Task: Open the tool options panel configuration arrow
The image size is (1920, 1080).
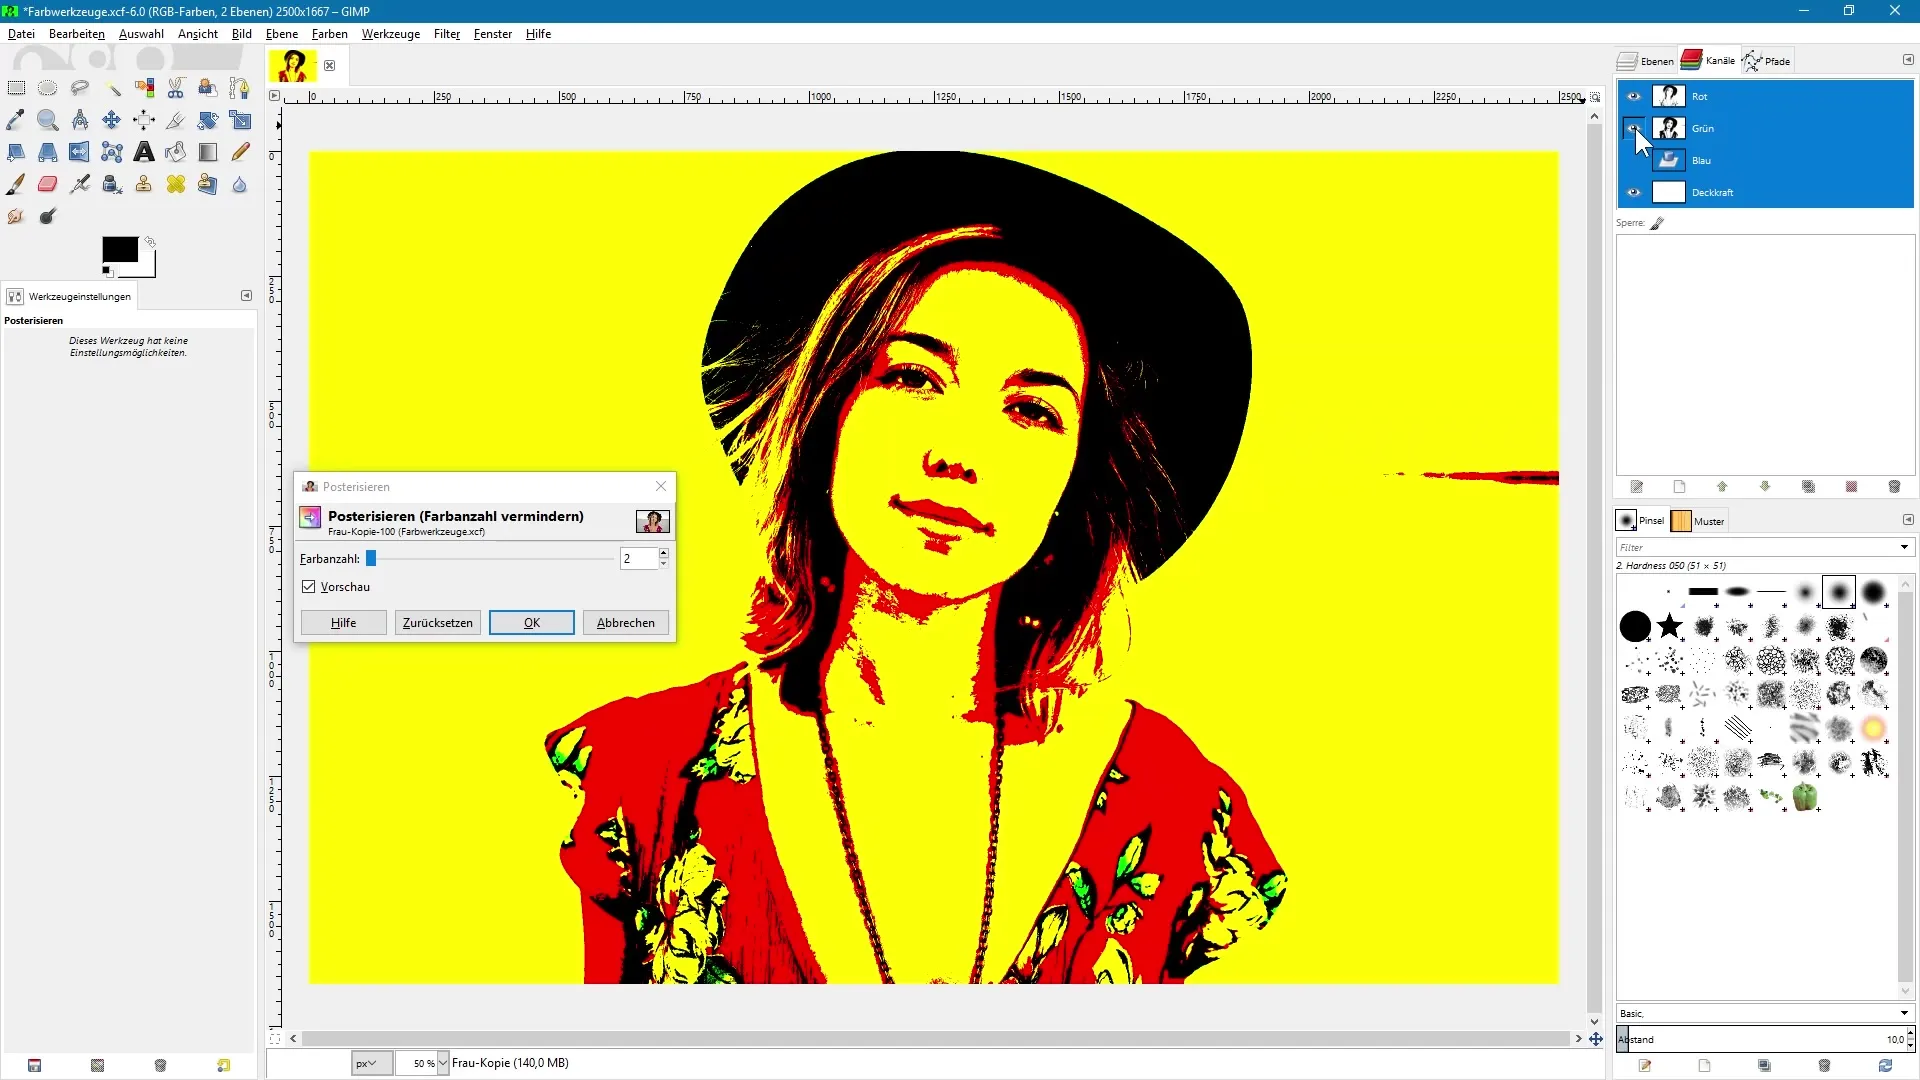Action: (x=246, y=296)
